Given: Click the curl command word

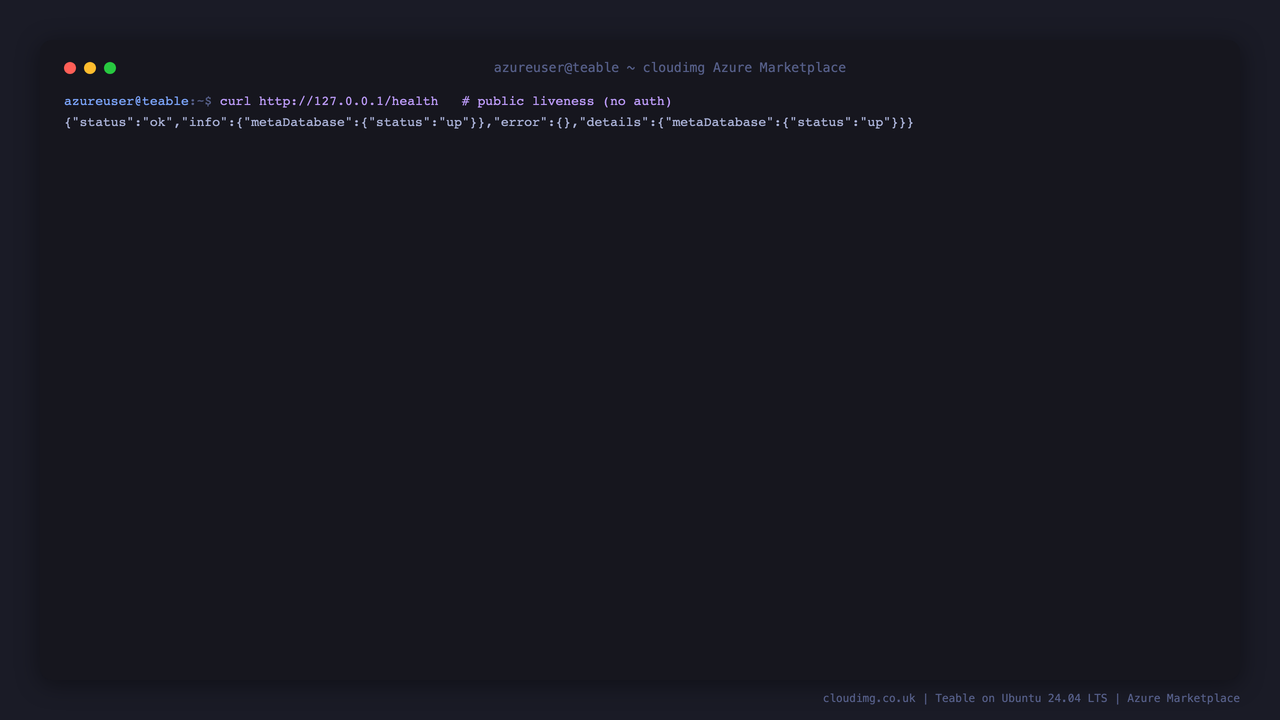Looking at the screenshot, I should (x=235, y=101).
